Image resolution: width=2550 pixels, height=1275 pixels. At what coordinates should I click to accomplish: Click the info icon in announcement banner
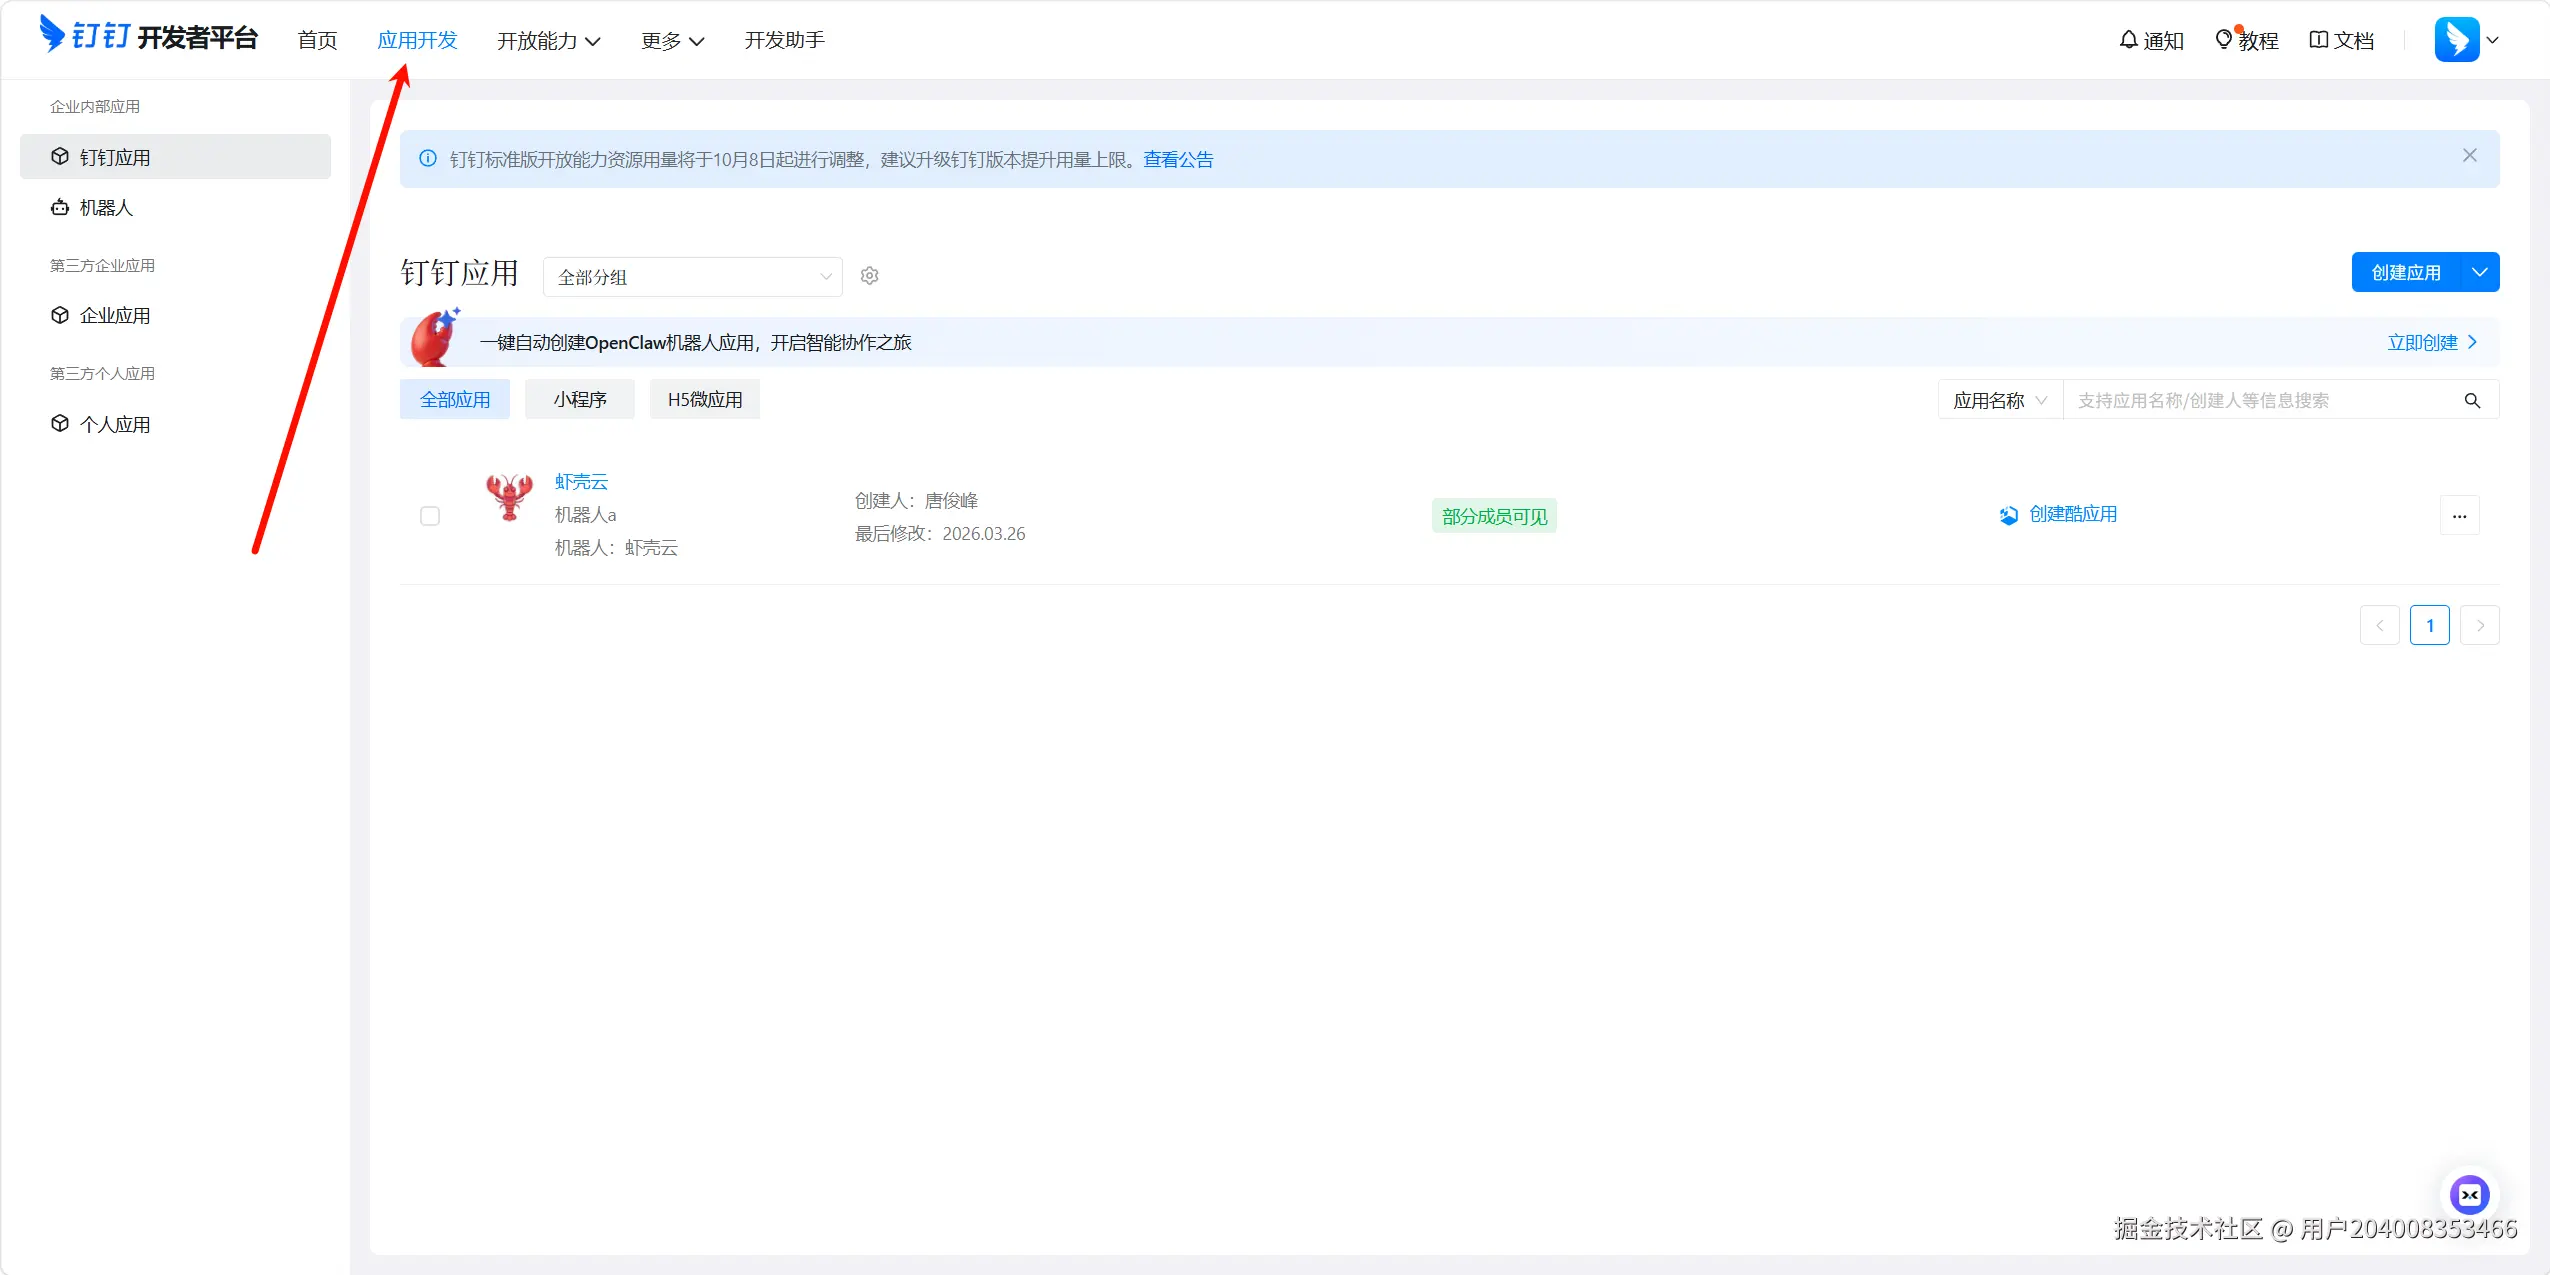click(428, 159)
